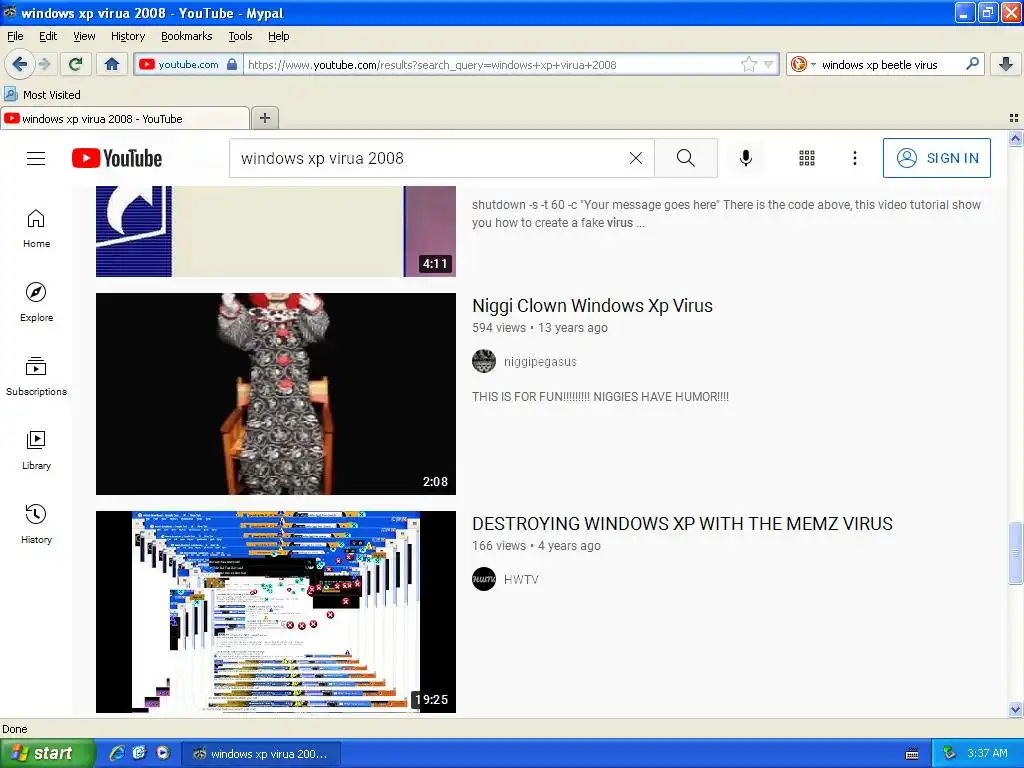Open the 'Clown Windows Xp Virus' video title

click(x=592, y=306)
